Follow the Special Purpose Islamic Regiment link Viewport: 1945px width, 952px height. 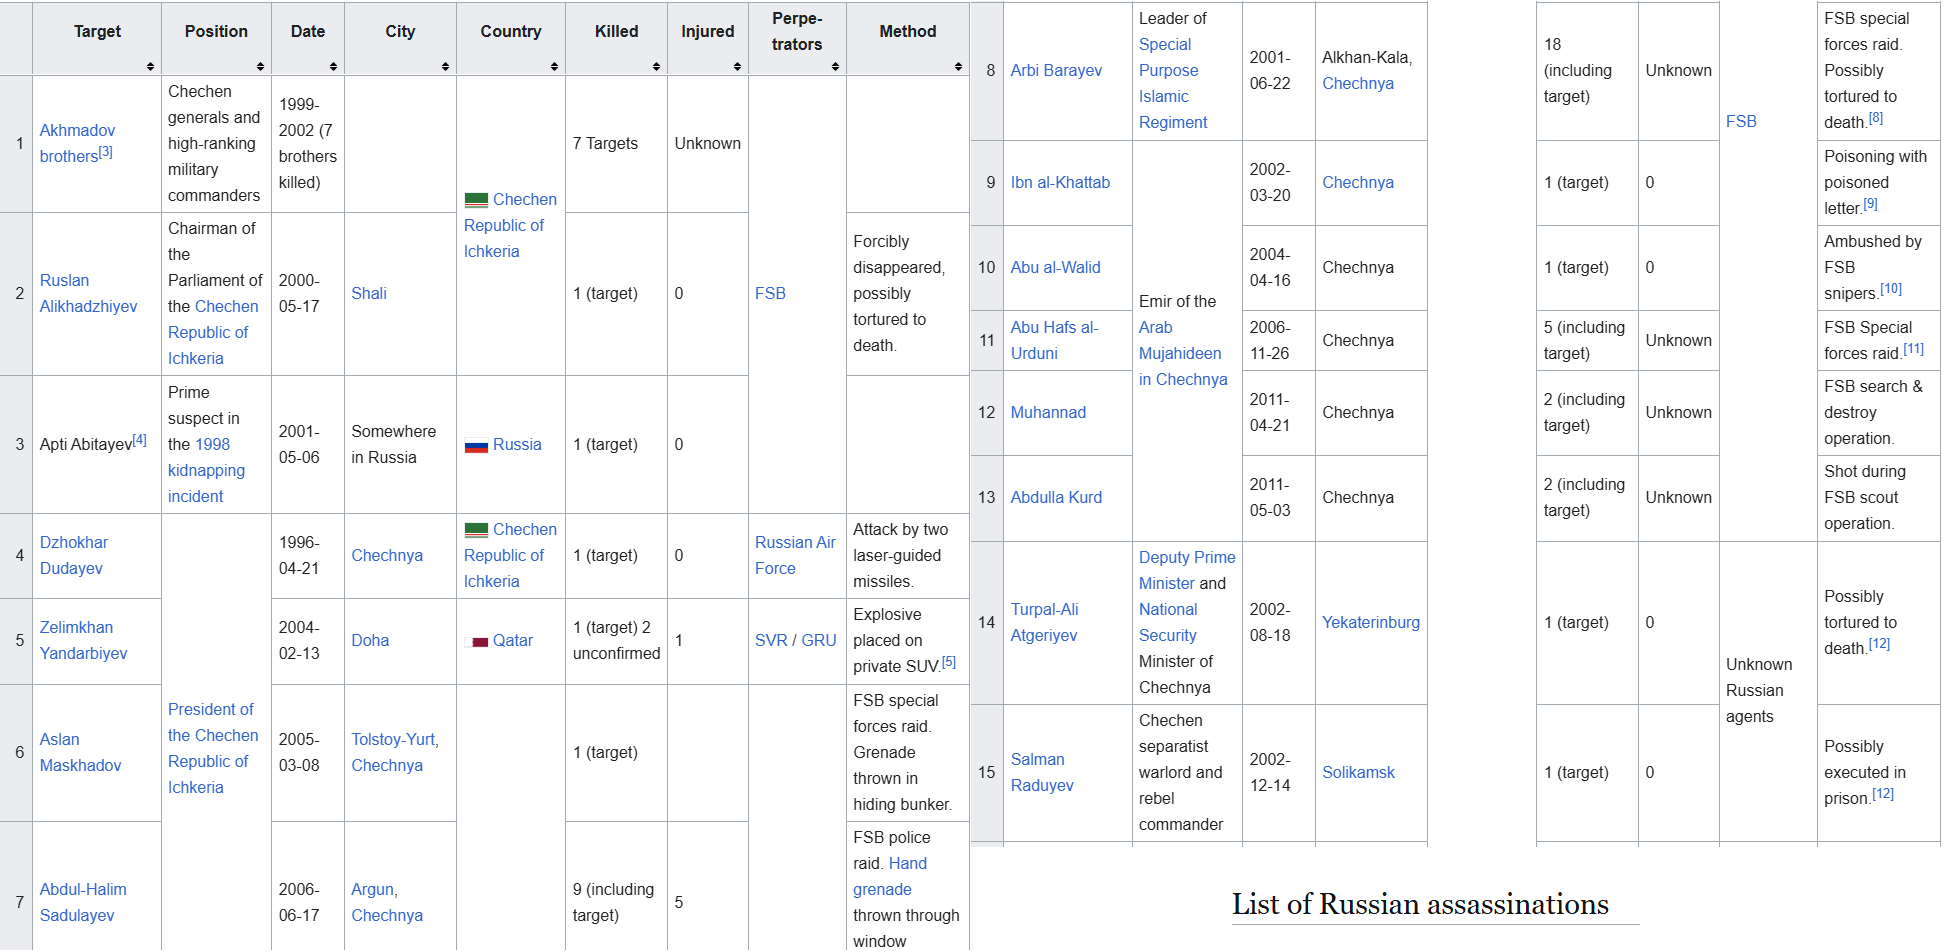coord(1173,83)
